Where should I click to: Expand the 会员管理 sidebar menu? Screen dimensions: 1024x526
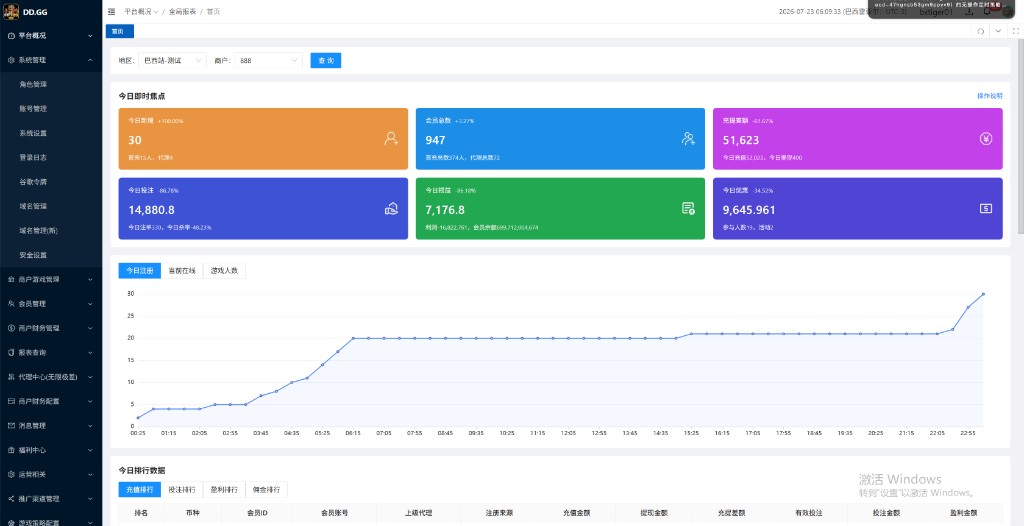click(51, 304)
